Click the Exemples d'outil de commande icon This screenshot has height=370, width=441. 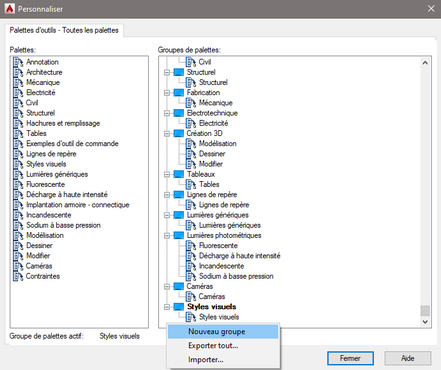click(x=18, y=144)
